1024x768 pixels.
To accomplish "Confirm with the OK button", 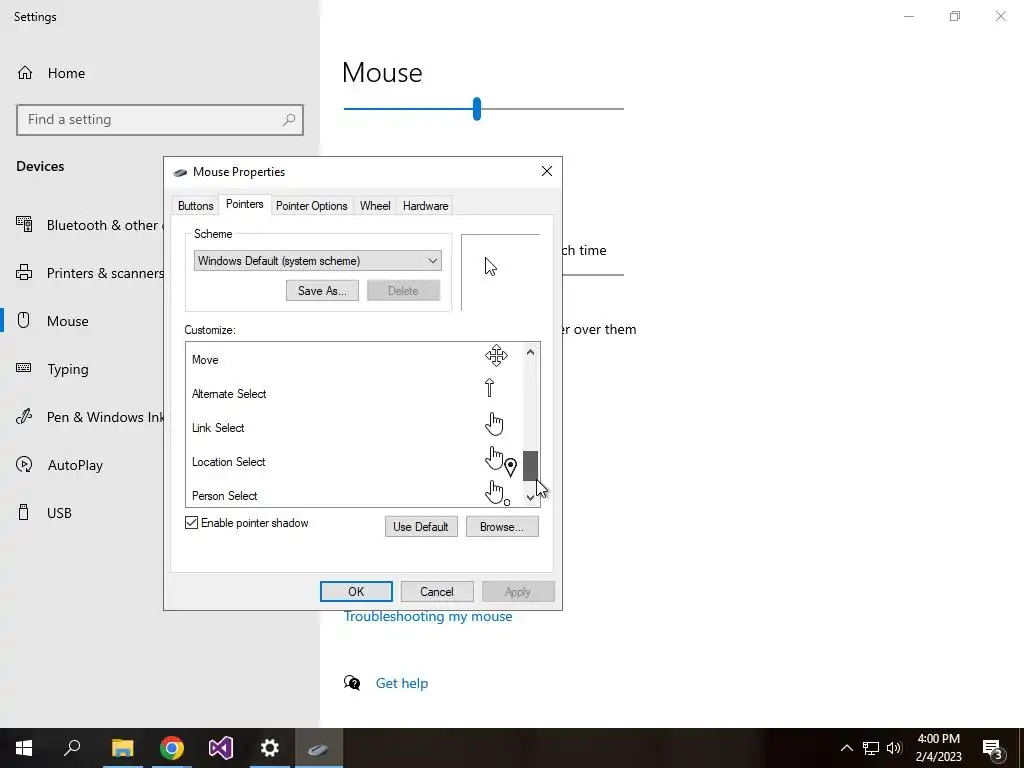I will [x=356, y=592].
